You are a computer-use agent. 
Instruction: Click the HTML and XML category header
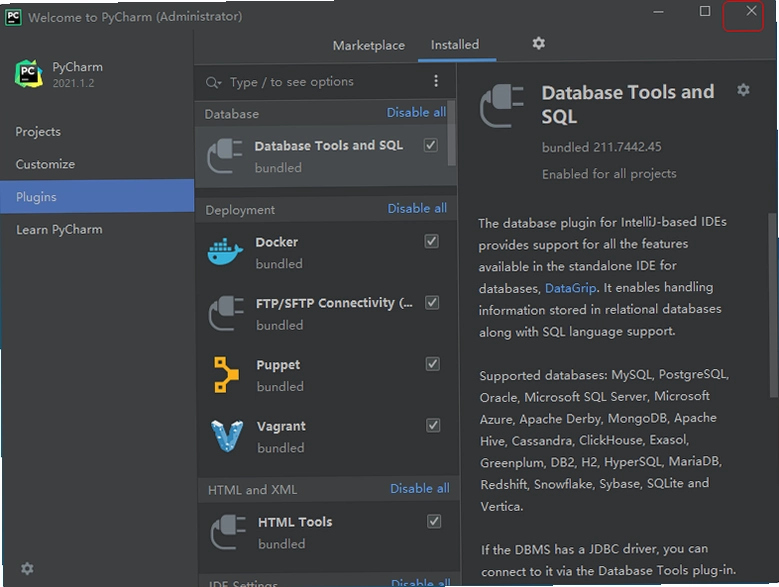coord(252,490)
